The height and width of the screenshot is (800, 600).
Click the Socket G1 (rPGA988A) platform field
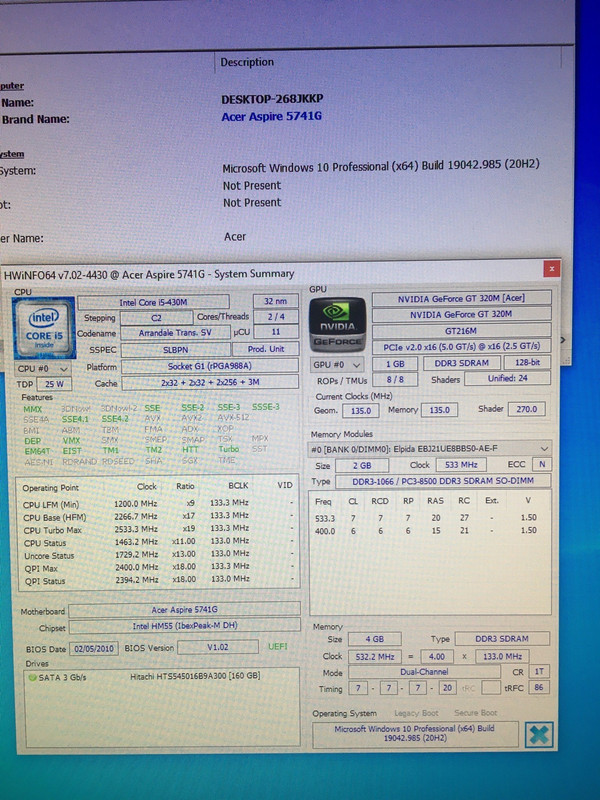(210, 366)
